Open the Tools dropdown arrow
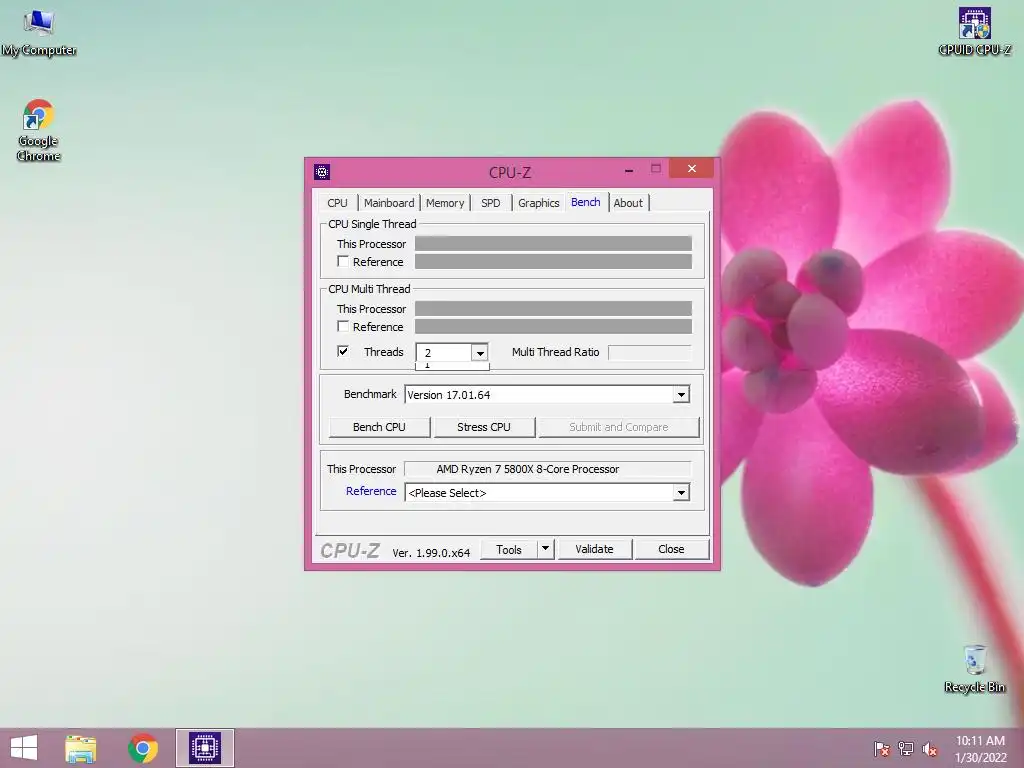Viewport: 1024px width, 768px height. [545, 549]
